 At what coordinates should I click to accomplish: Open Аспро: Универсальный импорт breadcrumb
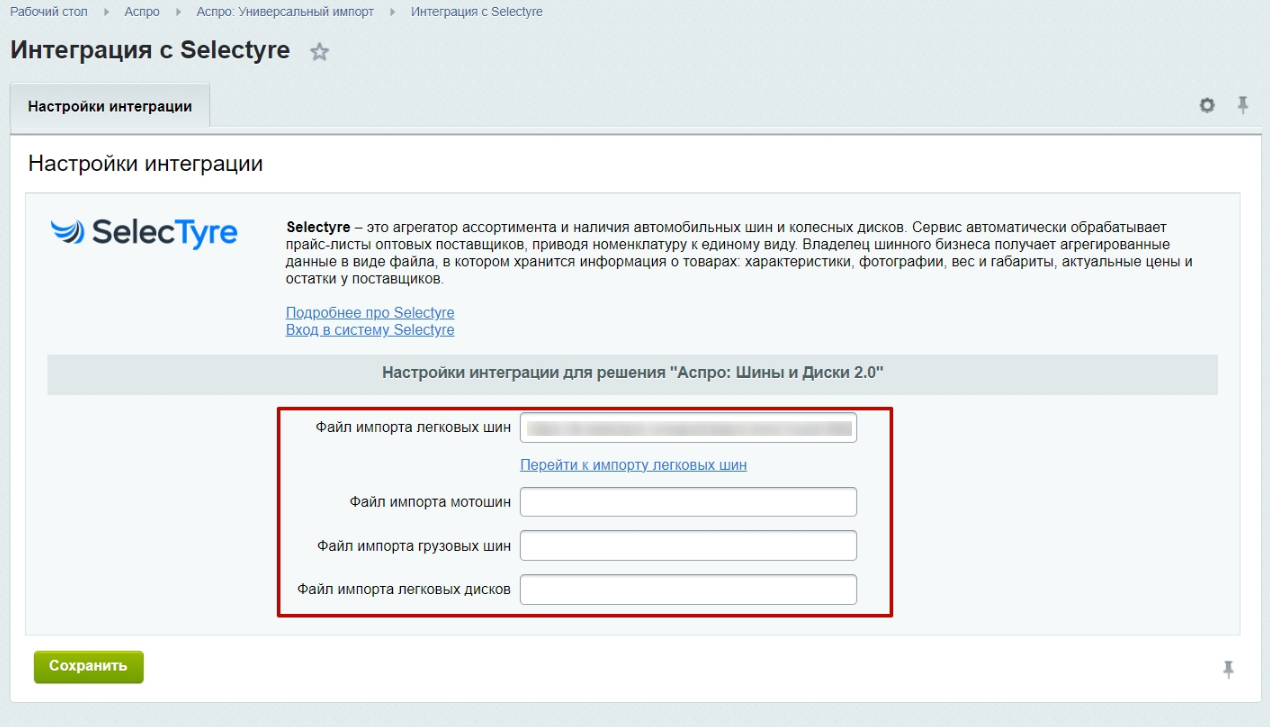(285, 12)
